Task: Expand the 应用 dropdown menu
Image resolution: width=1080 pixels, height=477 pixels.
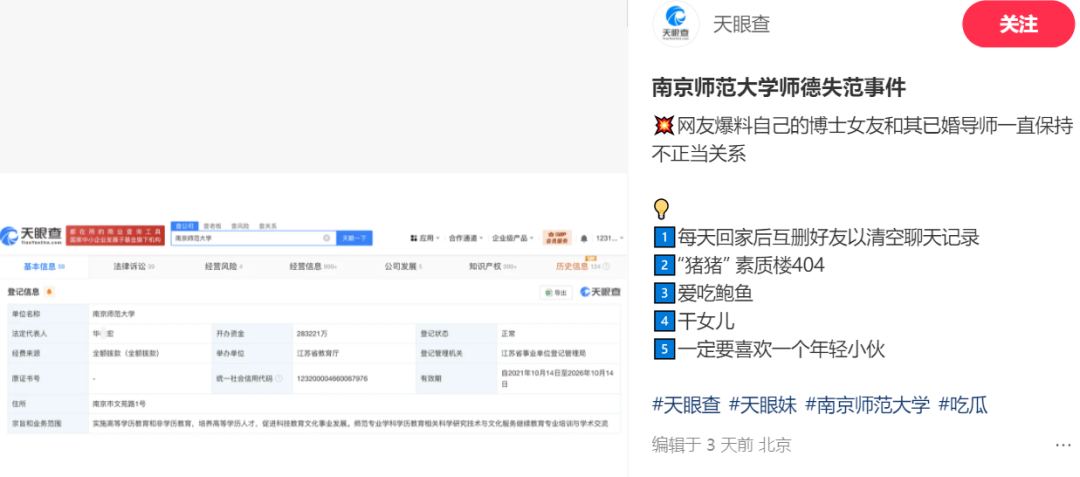Action: [x=425, y=238]
